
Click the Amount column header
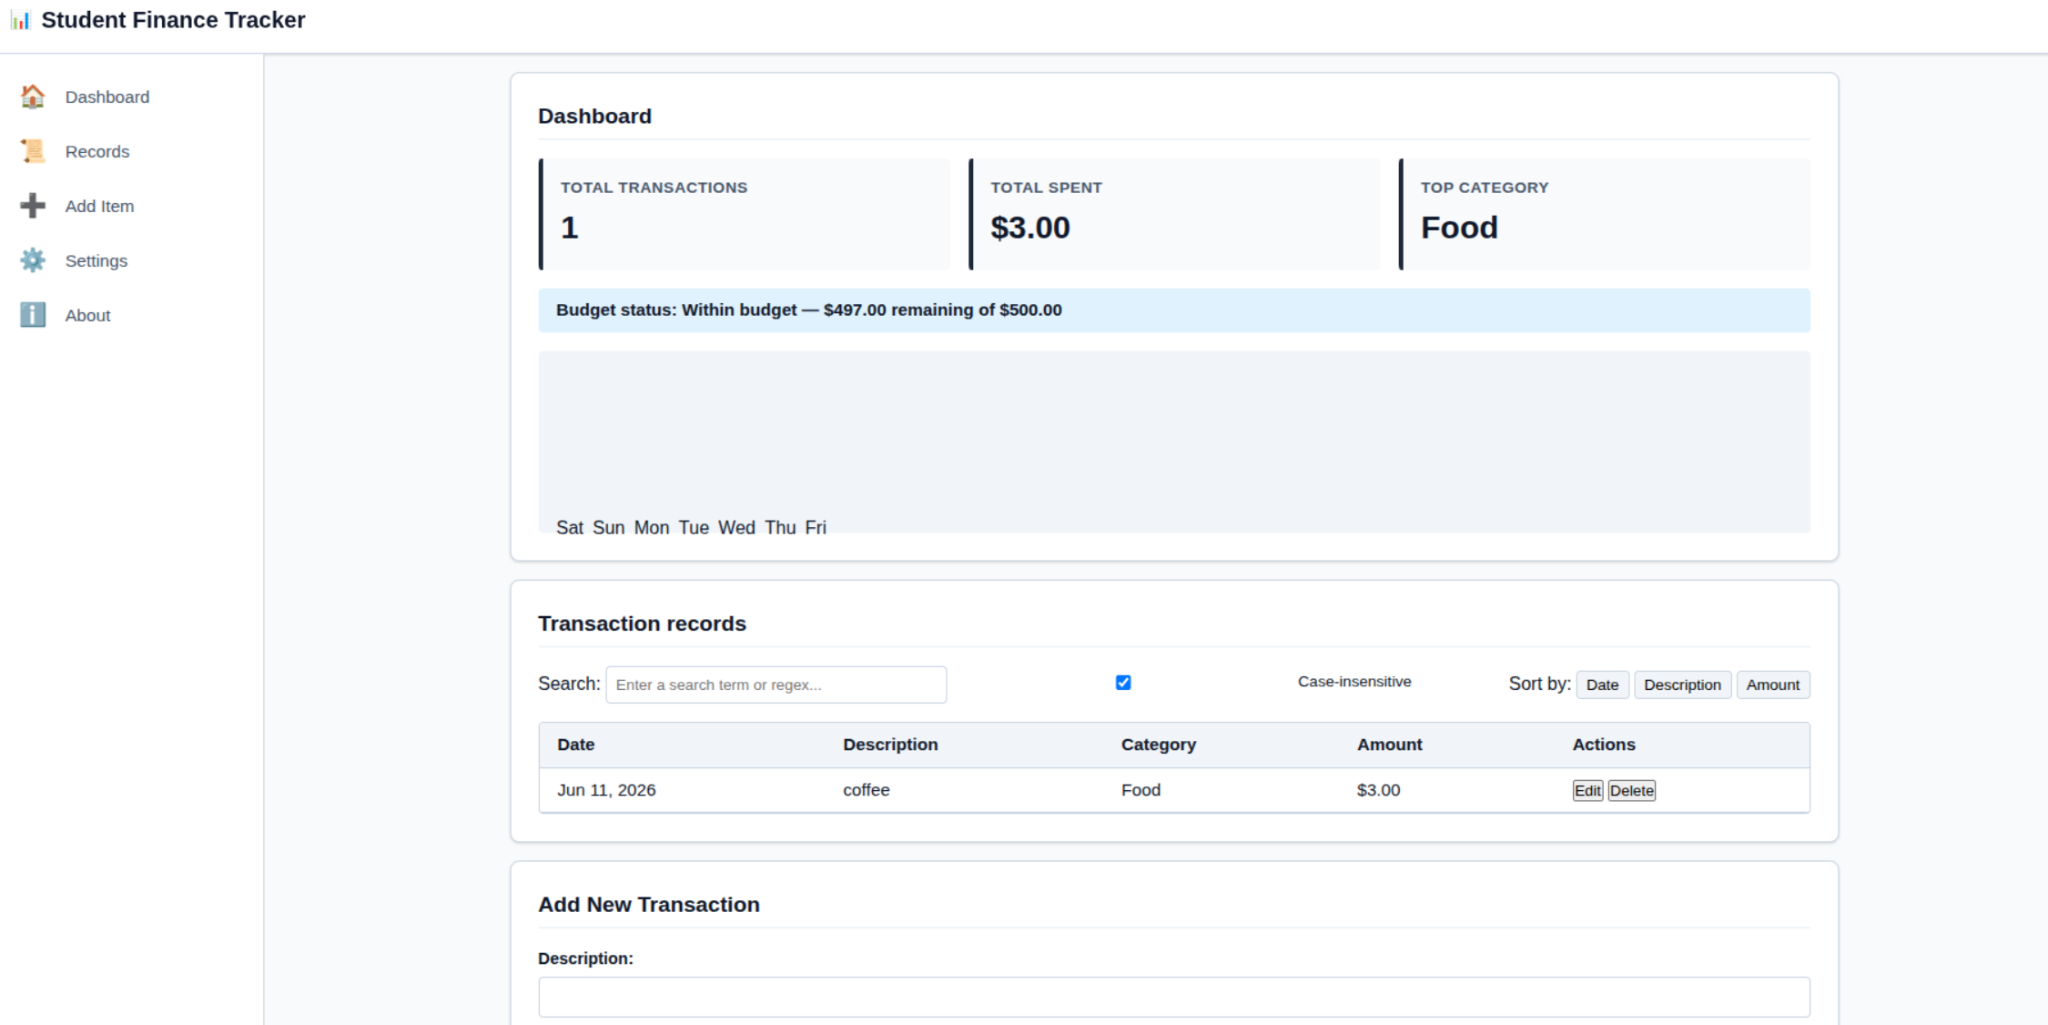point(1389,745)
